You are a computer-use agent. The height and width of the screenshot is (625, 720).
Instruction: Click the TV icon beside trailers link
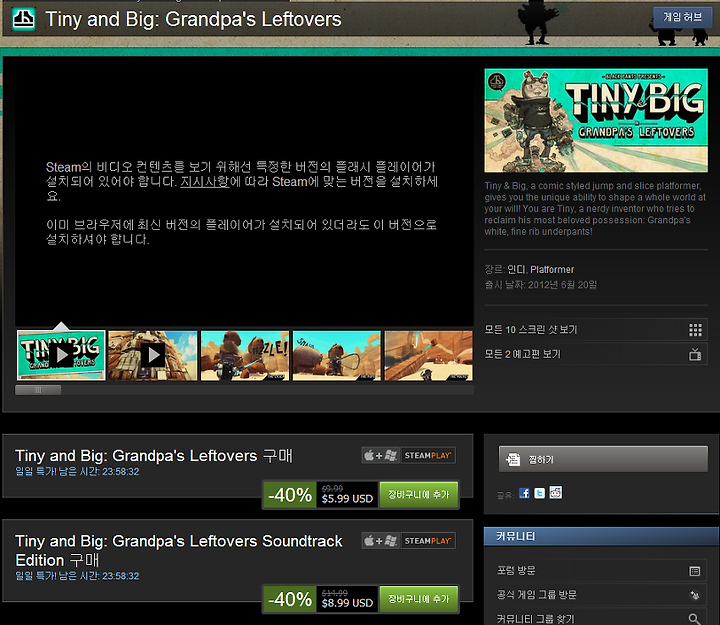pyautogui.click(x=695, y=354)
